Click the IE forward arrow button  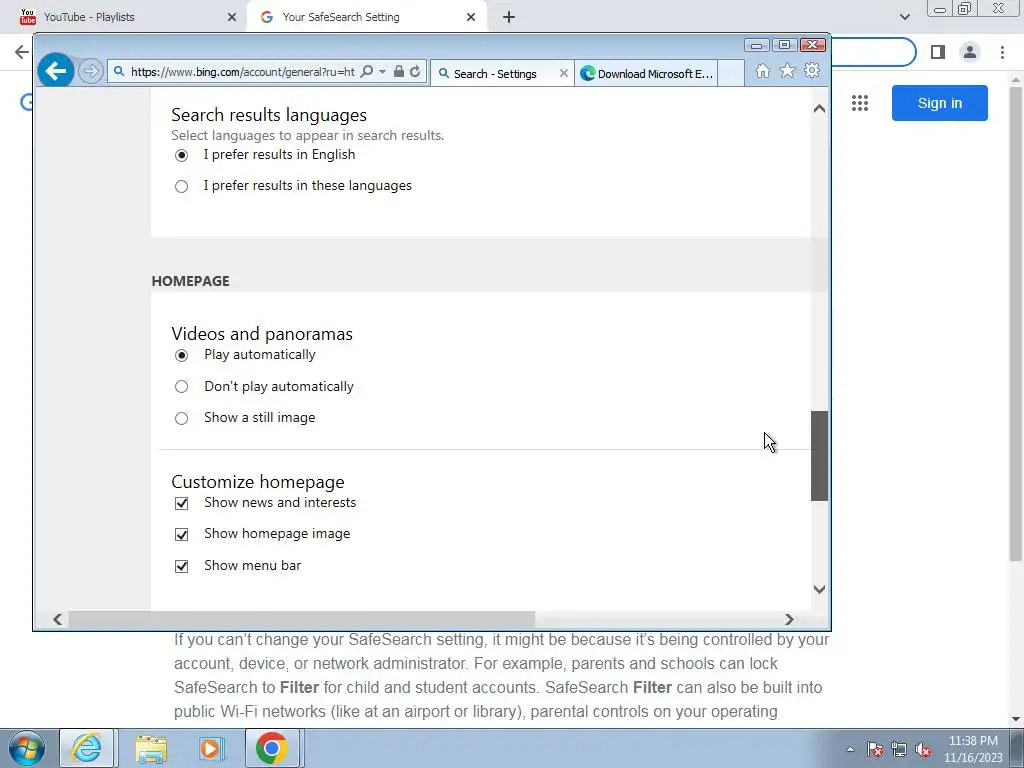point(91,71)
